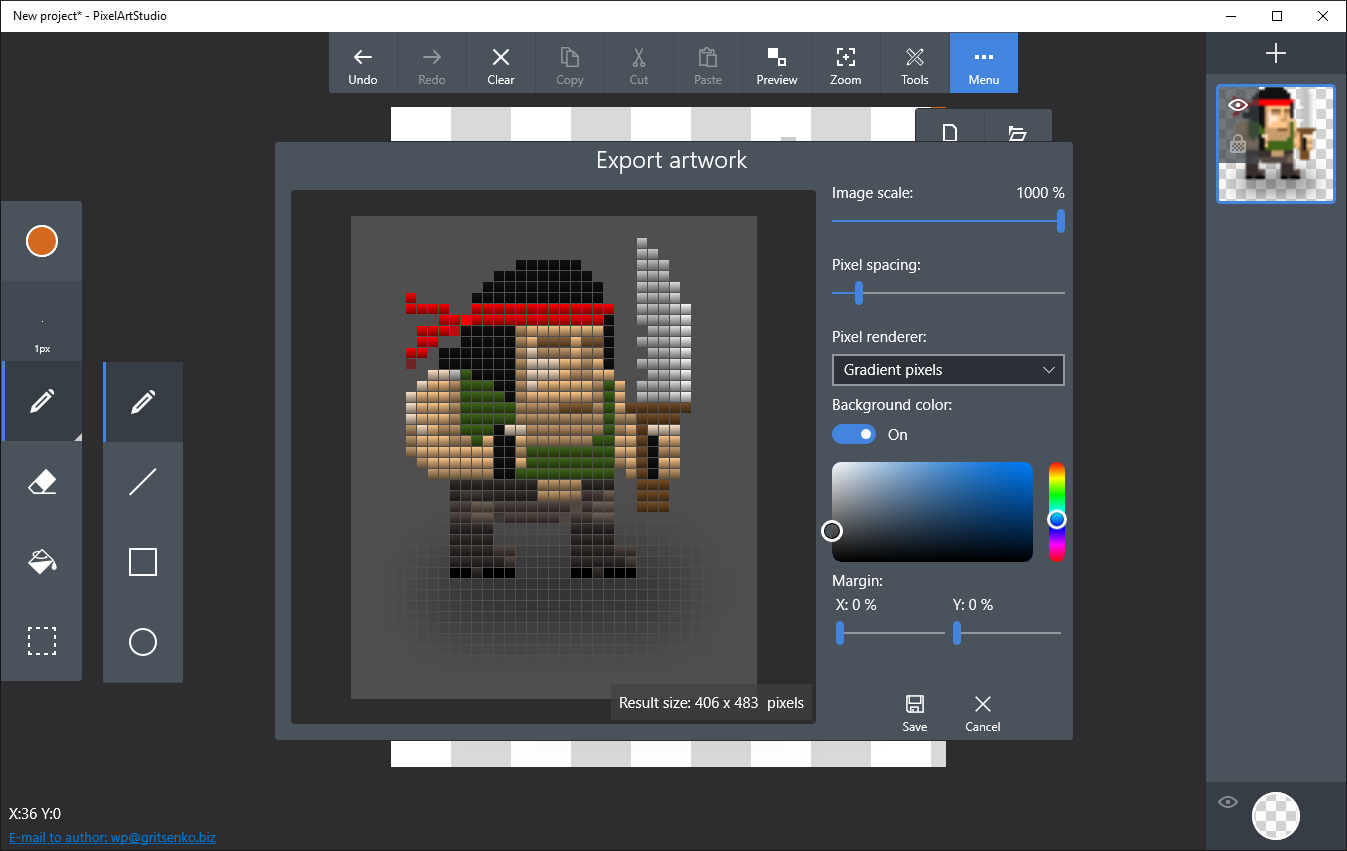The width and height of the screenshot is (1347, 851).
Task: Turn off the Background color toggle
Action: (853, 434)
